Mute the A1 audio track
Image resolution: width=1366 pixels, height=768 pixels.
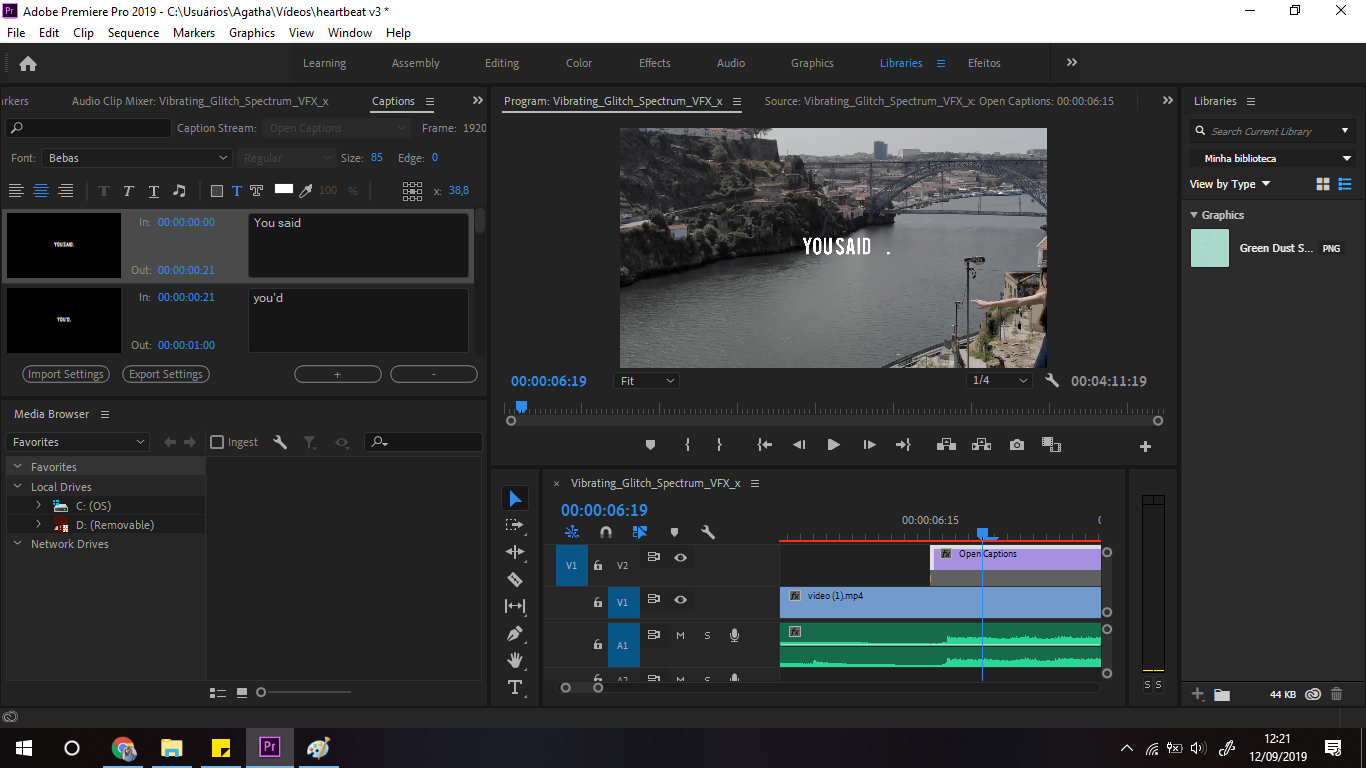tap(680, 634)
